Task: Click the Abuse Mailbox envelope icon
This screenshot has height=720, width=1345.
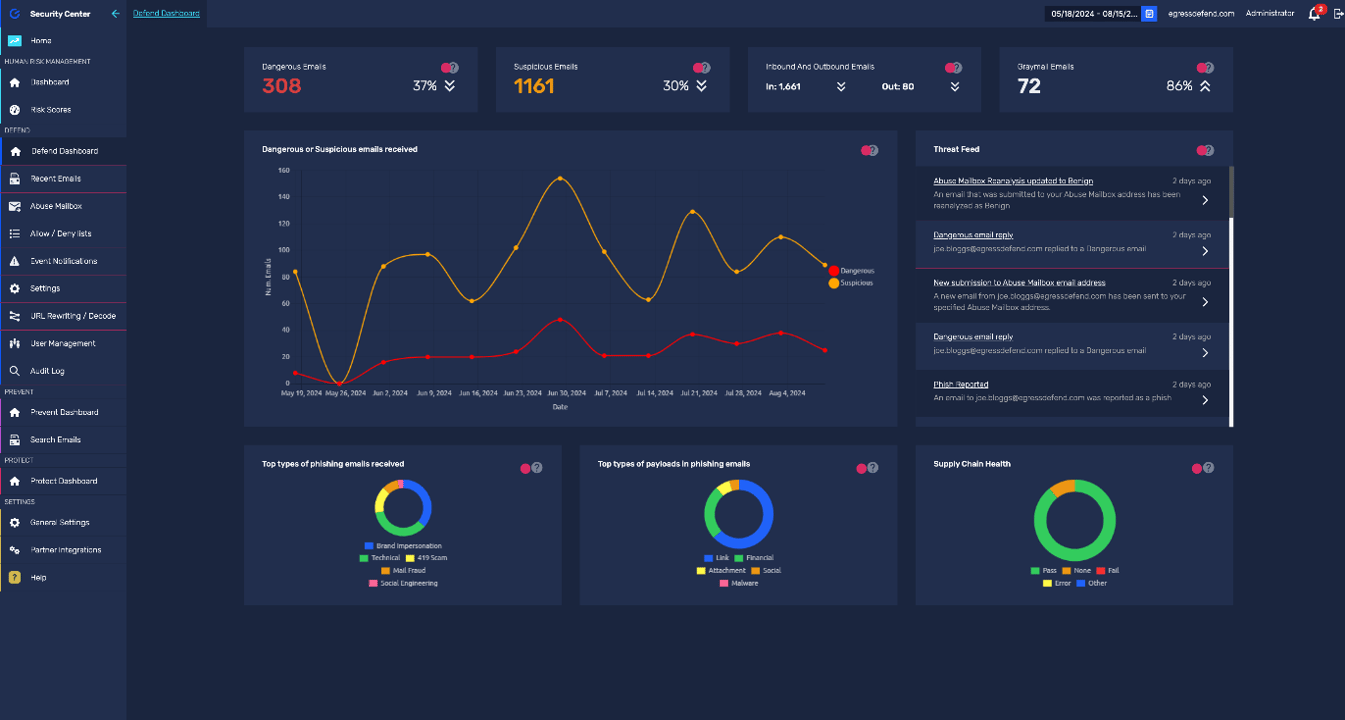Action: 15,206
